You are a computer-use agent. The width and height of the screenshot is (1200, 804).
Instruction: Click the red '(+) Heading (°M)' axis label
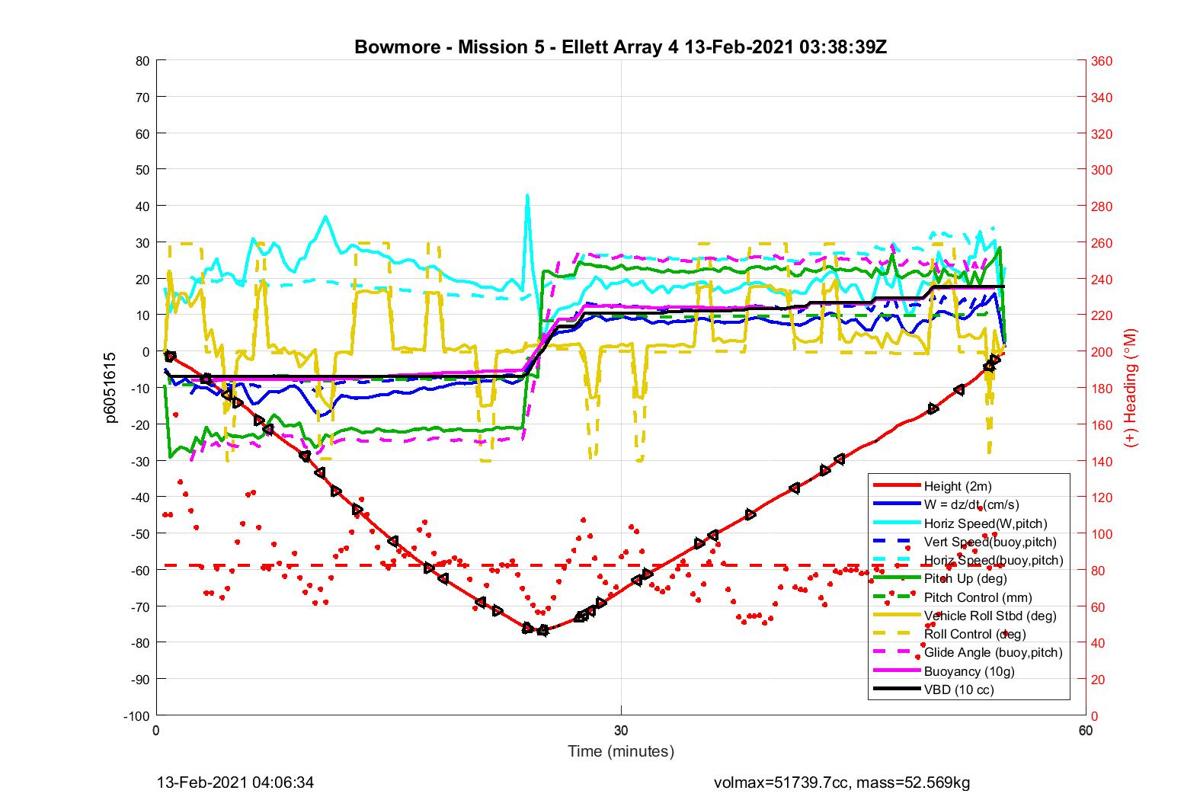(1132, 387)
